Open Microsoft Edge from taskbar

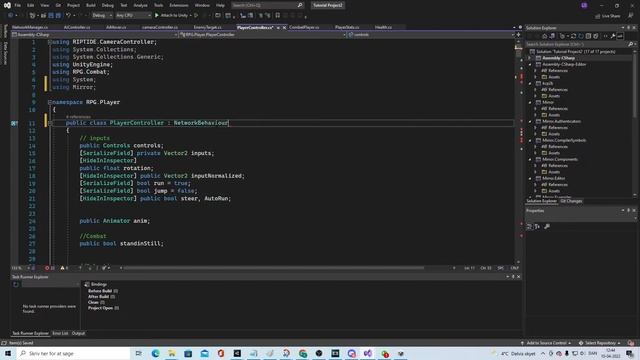tap(156, 353)
